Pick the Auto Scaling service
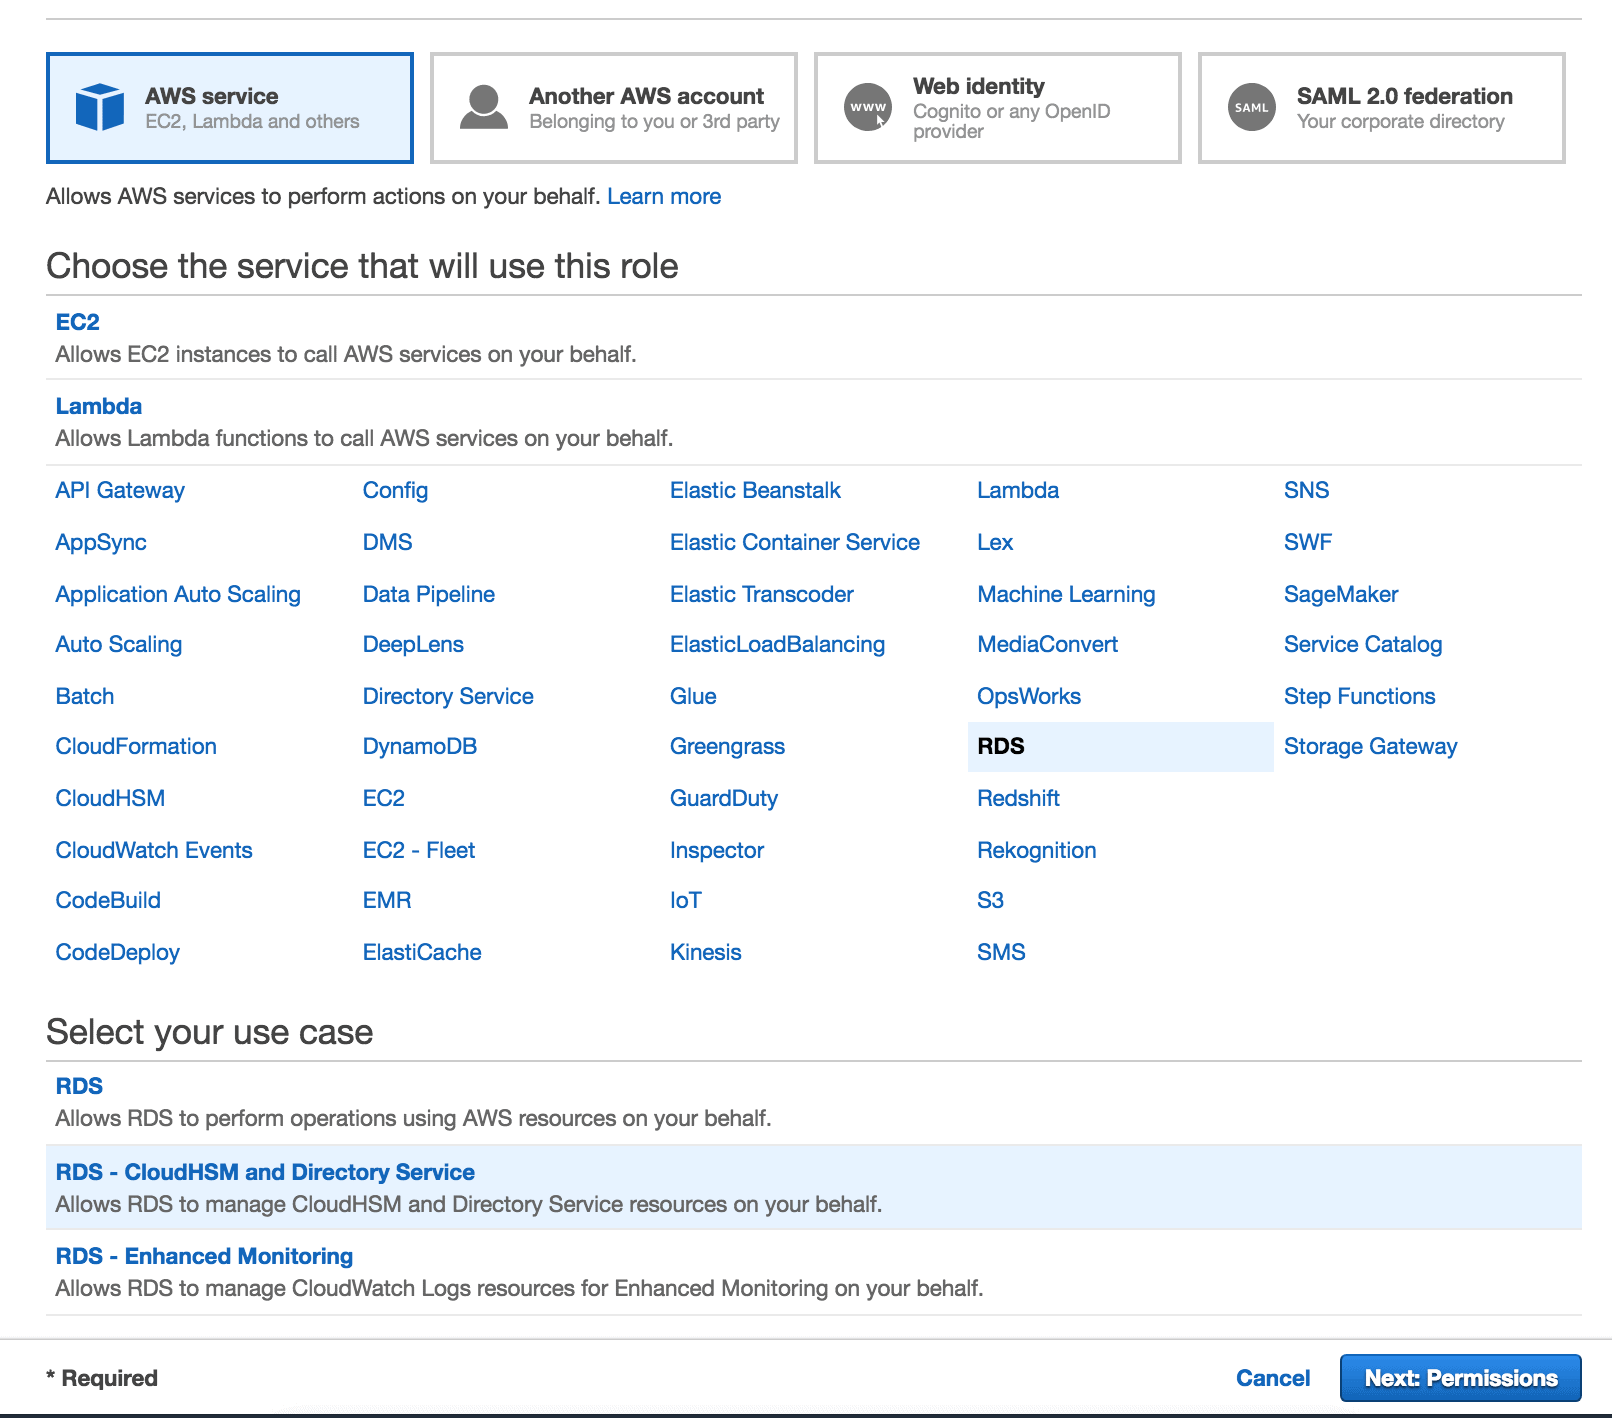 pos(119,644)
